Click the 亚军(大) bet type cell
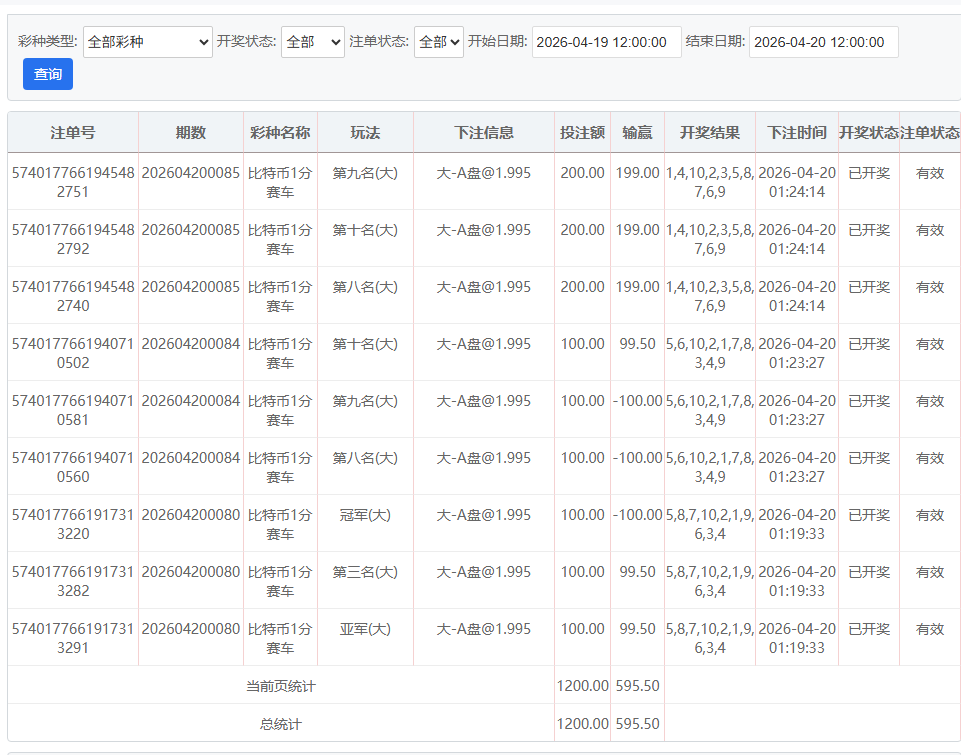 (365, 629)
